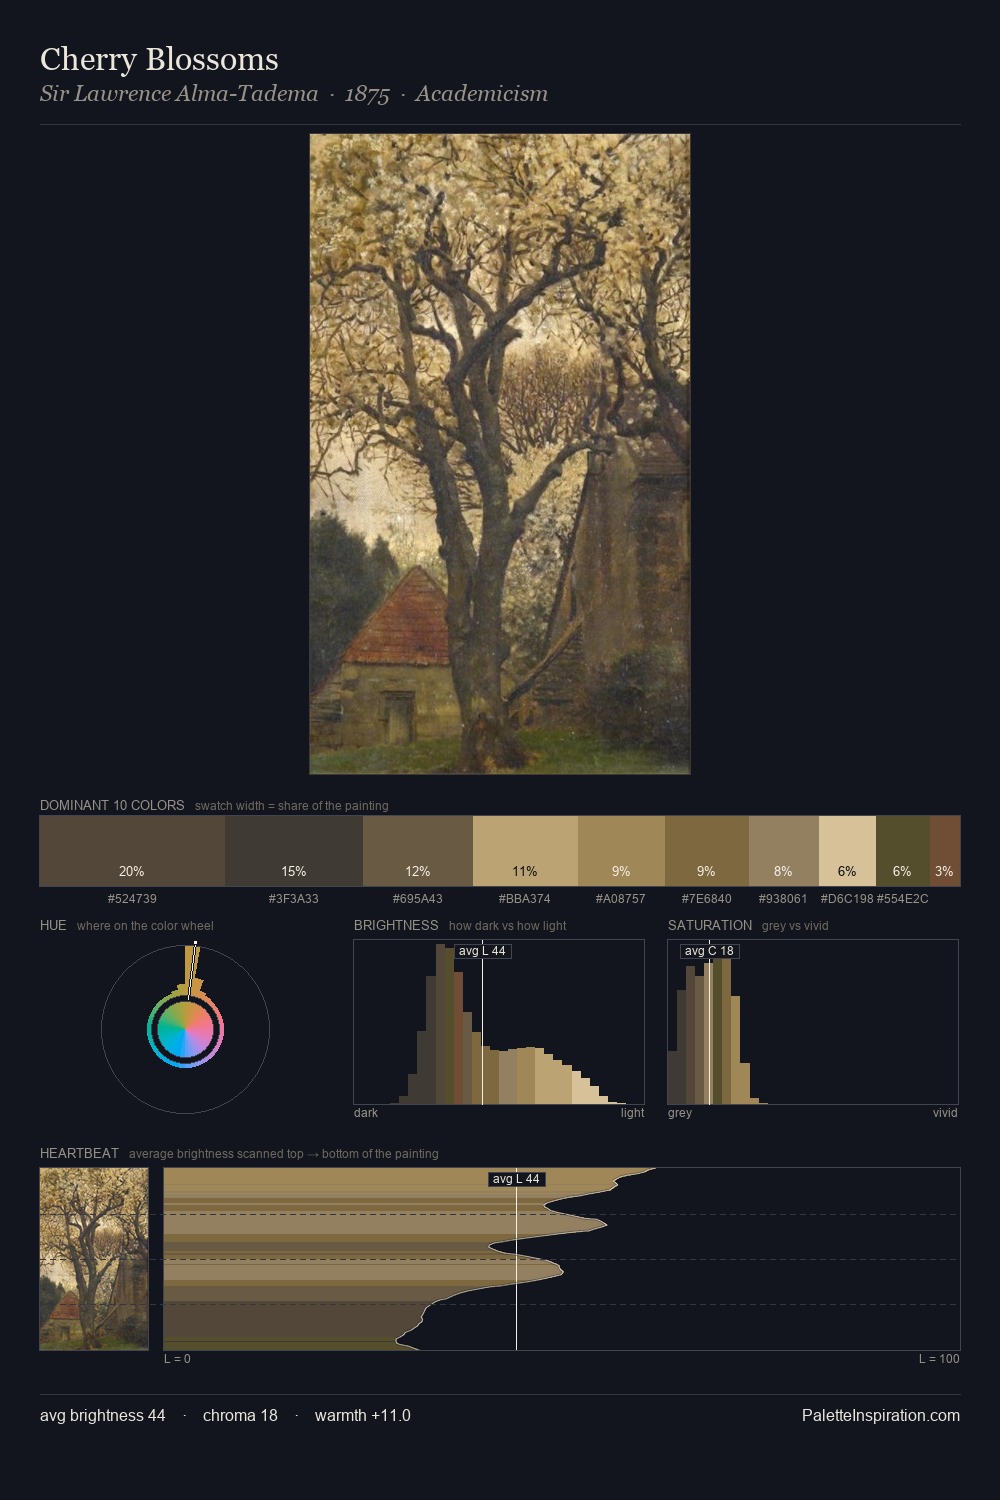
Task: Click the 'grey' axis label
Action: 680,1113
